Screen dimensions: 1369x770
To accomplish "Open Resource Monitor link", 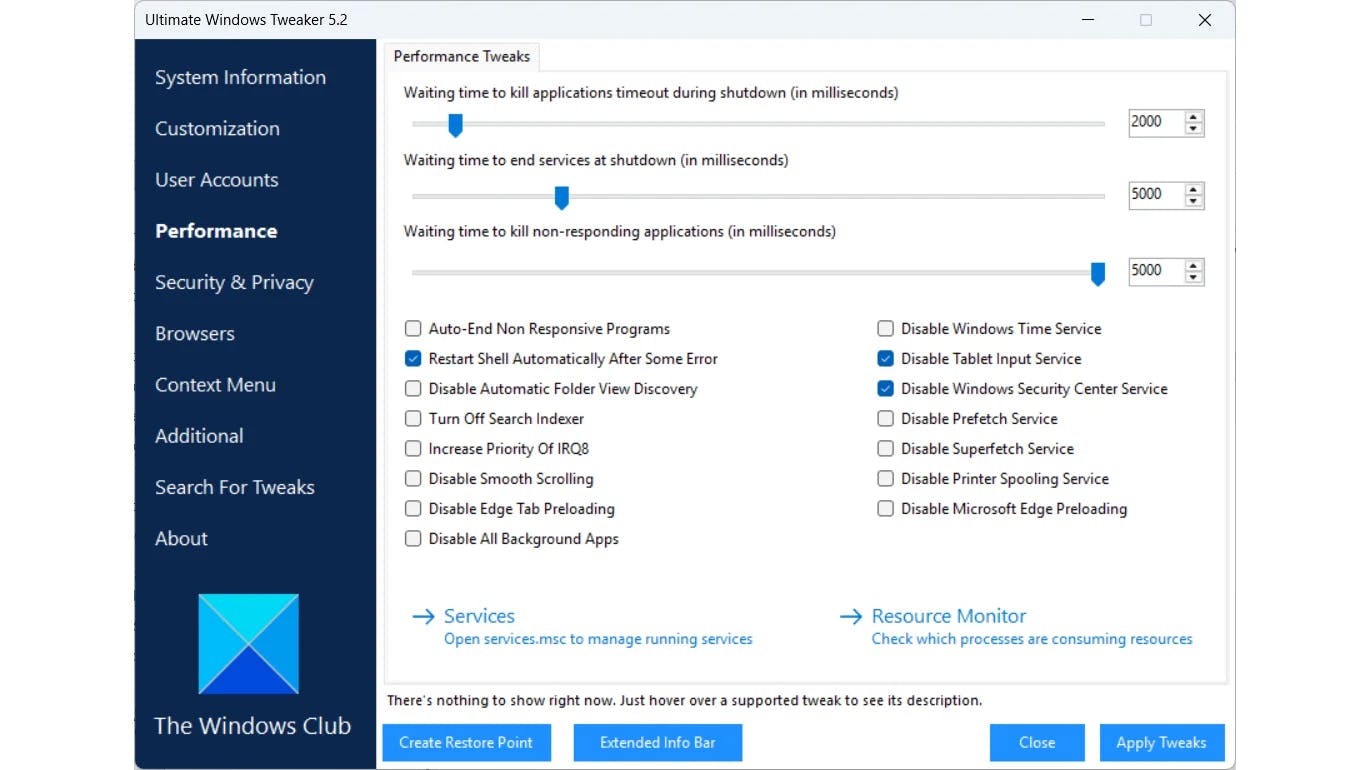I will tap(949, 617).
